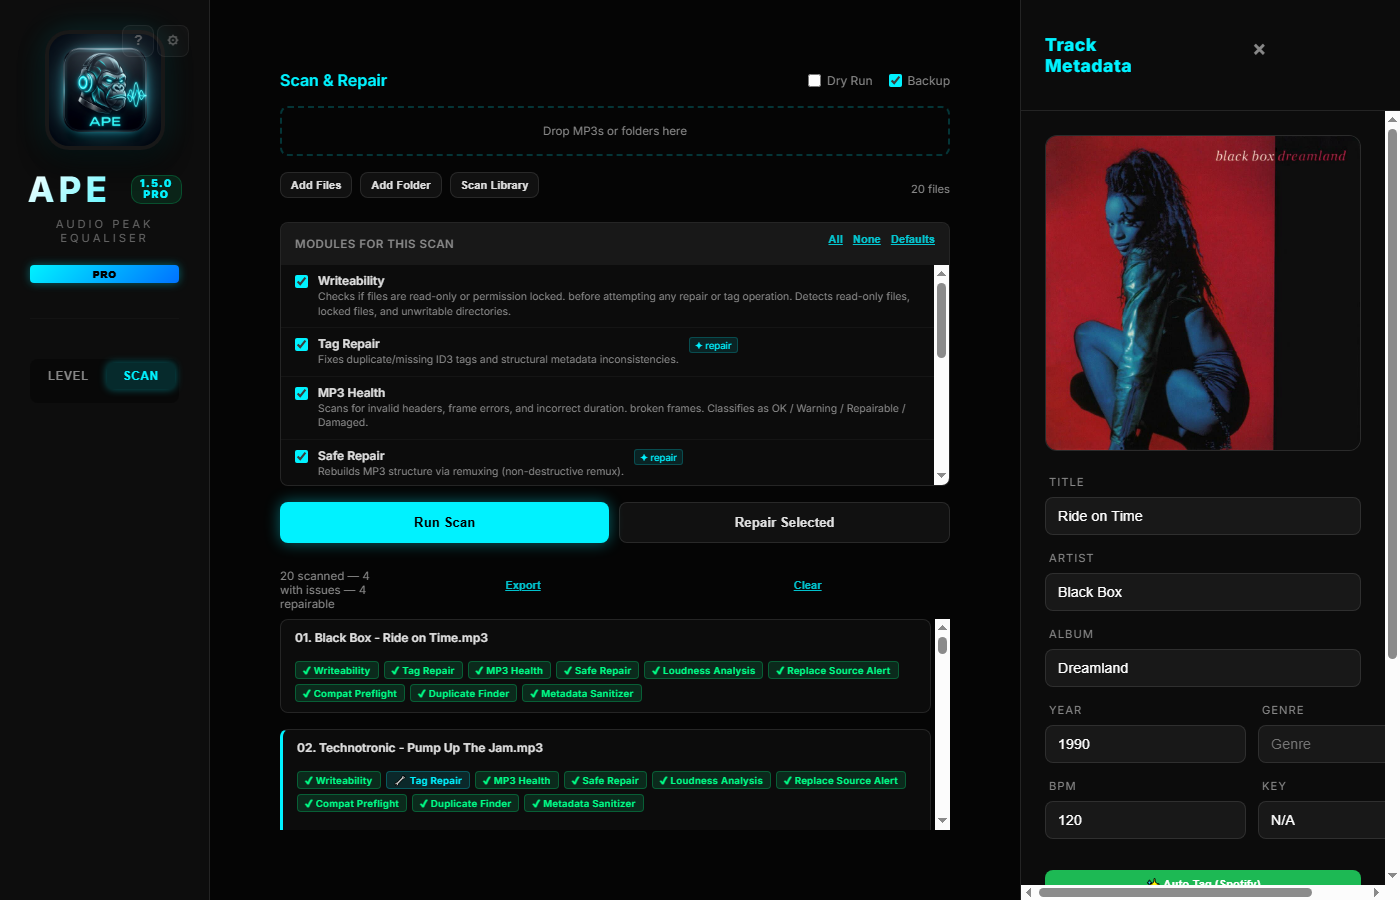Click the scan results vertical scrollbar thumb

pos(942,645)
